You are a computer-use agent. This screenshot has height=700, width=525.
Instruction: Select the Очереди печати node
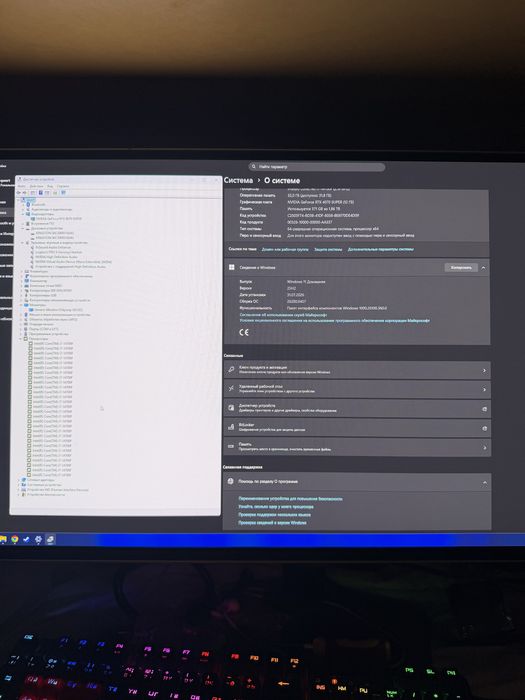(41, 324)
